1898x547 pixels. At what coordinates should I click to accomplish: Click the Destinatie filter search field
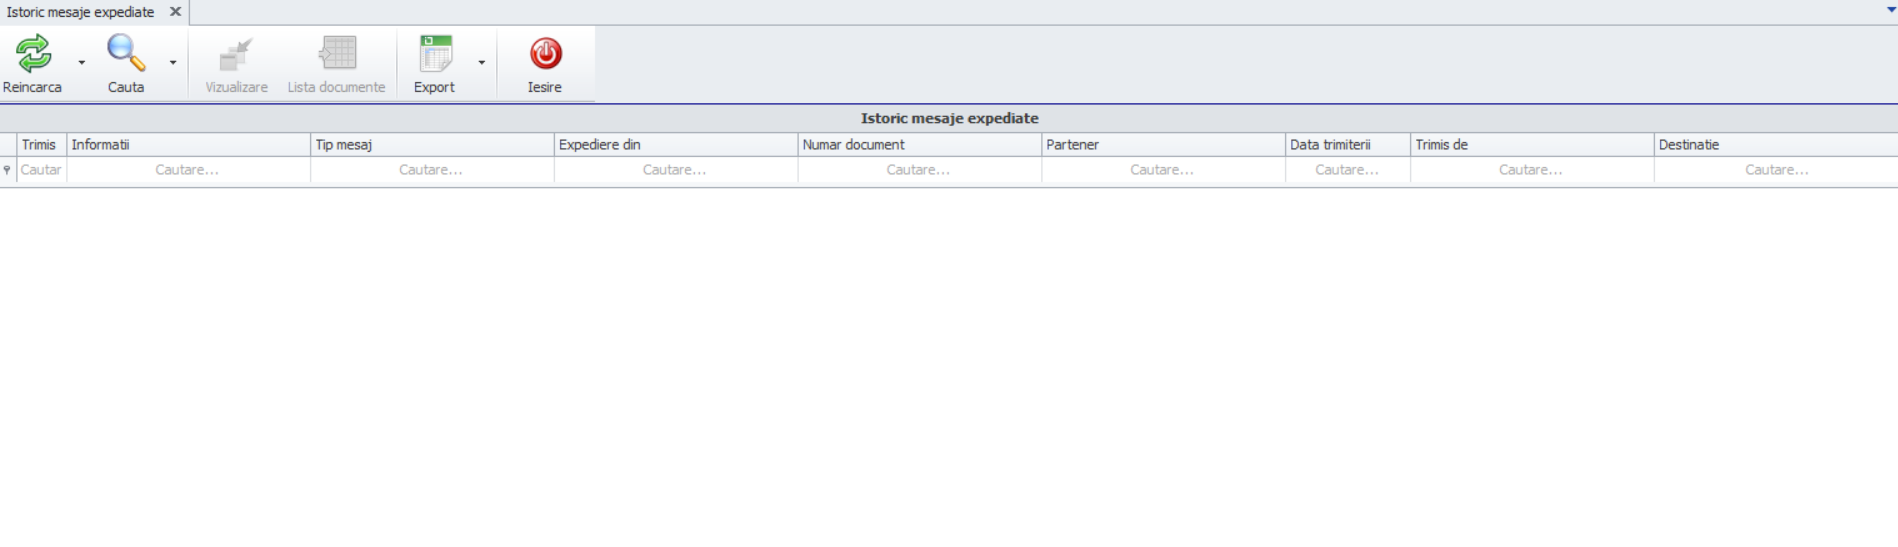[1775, 170]
